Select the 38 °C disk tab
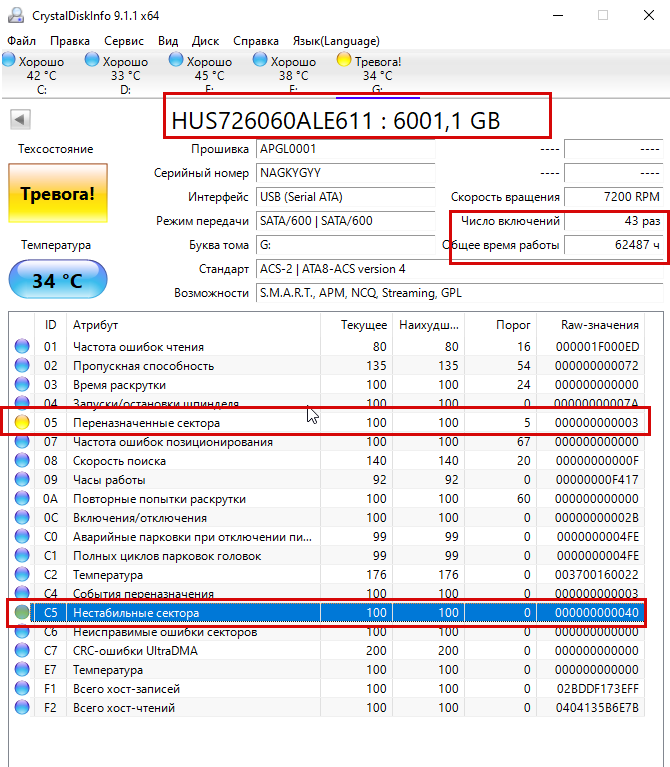The height and width of the screenshot is (767, 670). click(x=286, y=74)
